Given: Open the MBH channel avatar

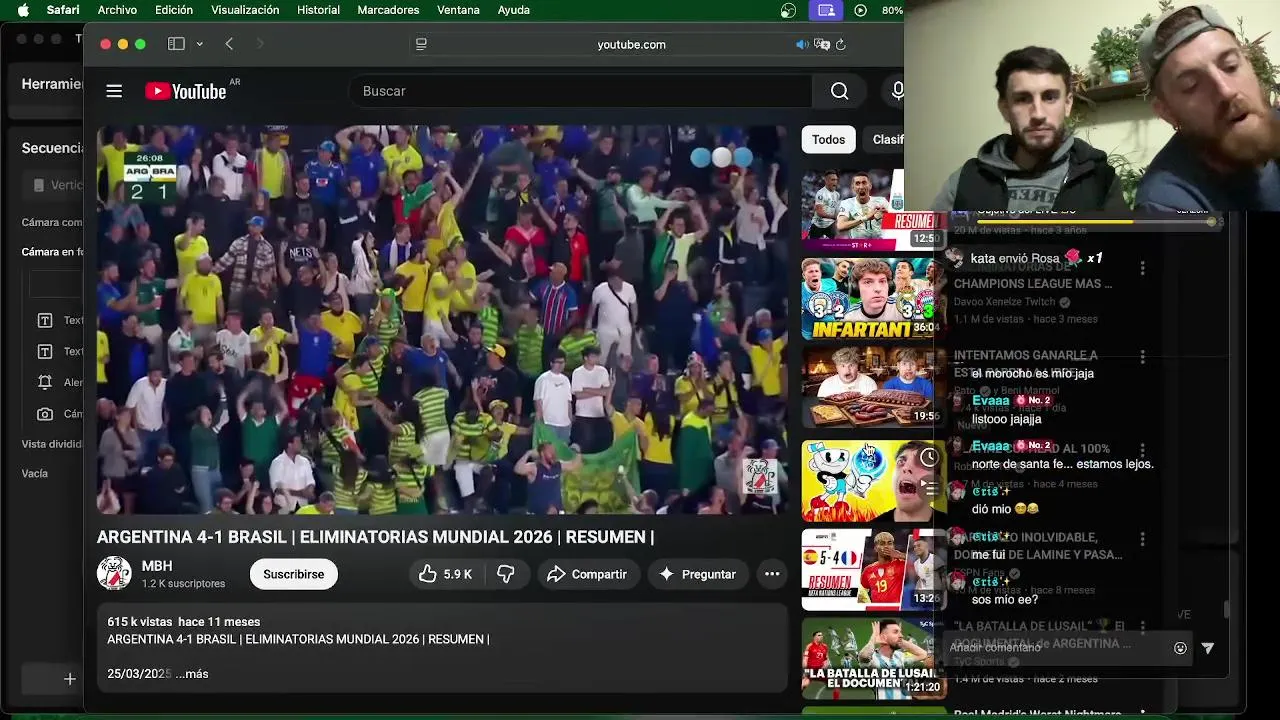Looking at the screenshot, I should [x=114, y=573].
